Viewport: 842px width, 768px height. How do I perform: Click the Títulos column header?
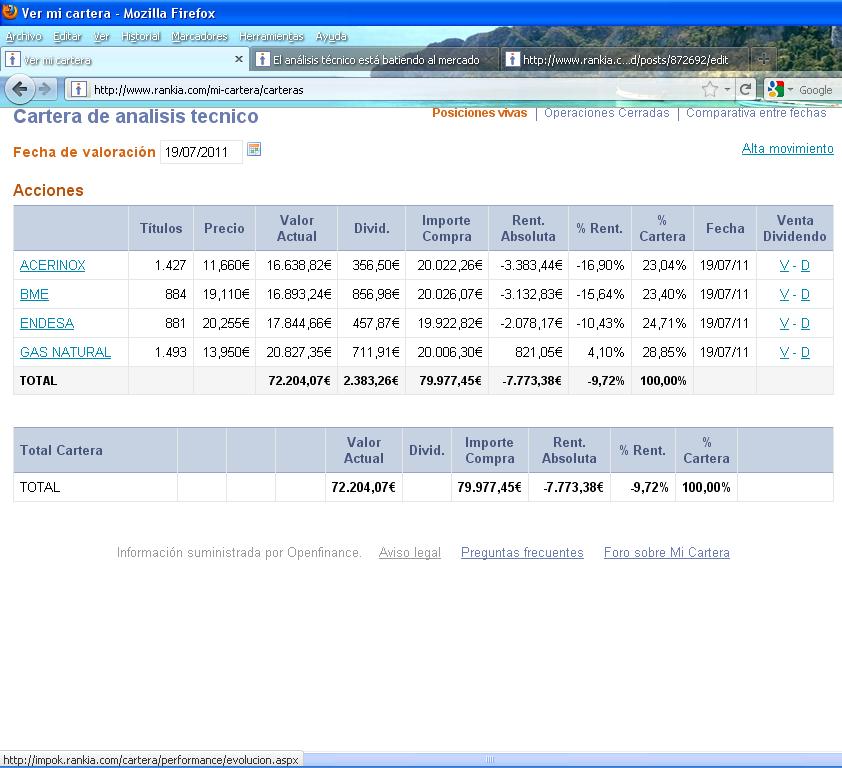point(161,228)
